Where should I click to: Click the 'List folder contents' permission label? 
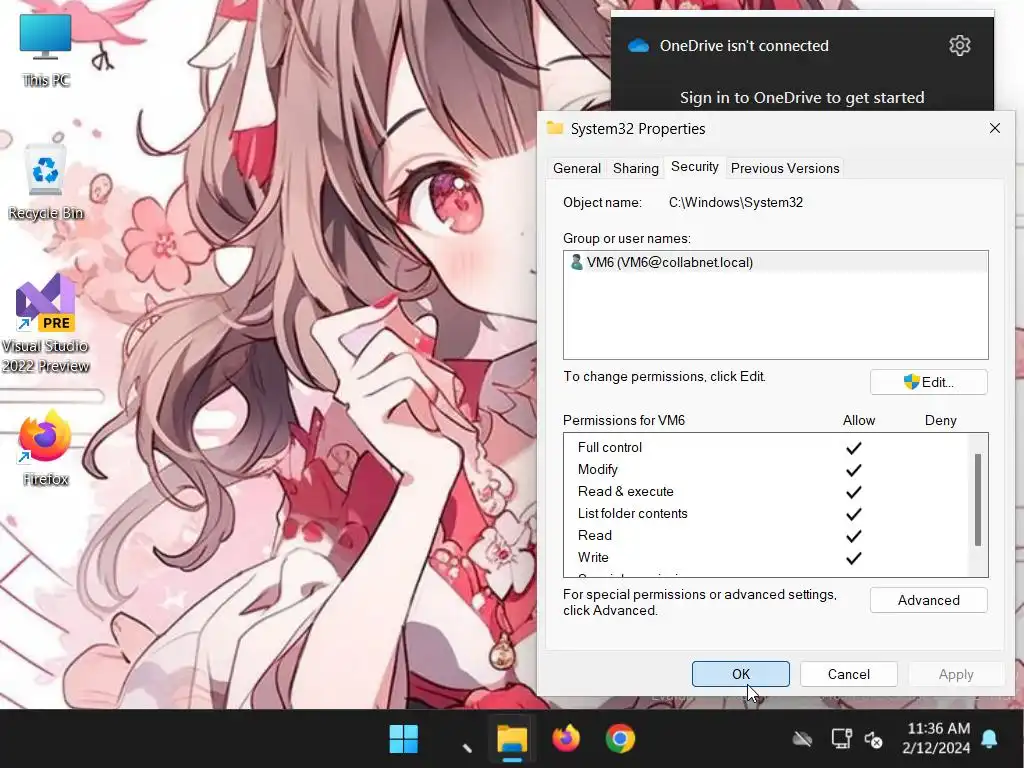[632, 513]
